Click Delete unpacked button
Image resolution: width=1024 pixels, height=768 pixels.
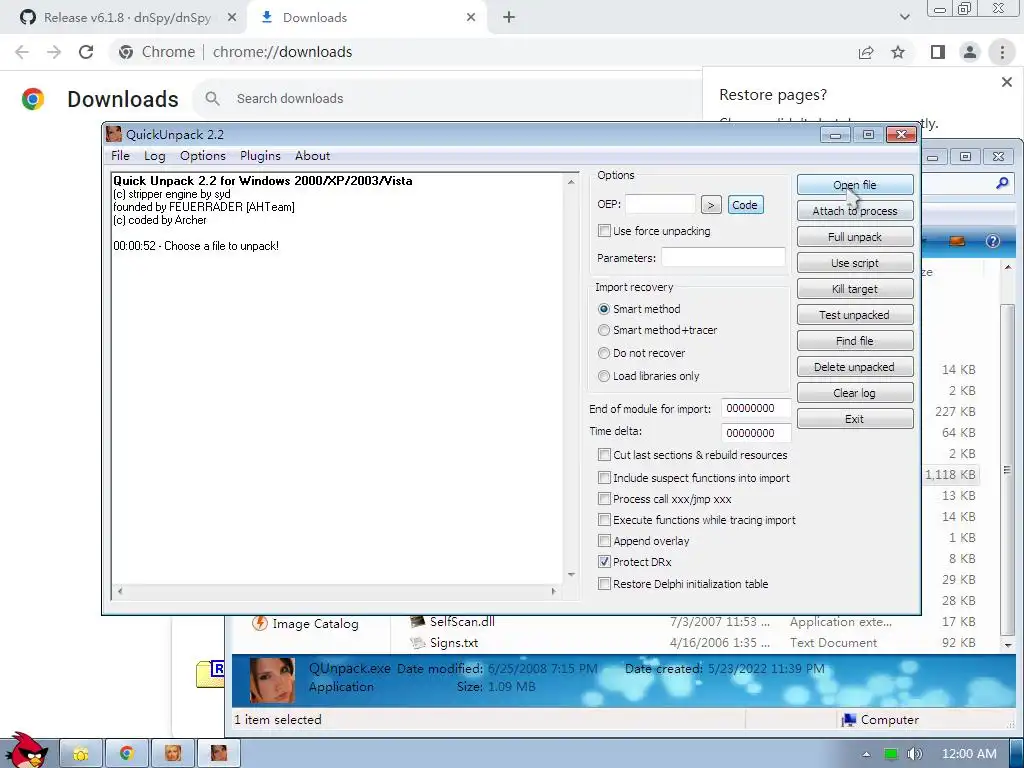tap(855, 367)
